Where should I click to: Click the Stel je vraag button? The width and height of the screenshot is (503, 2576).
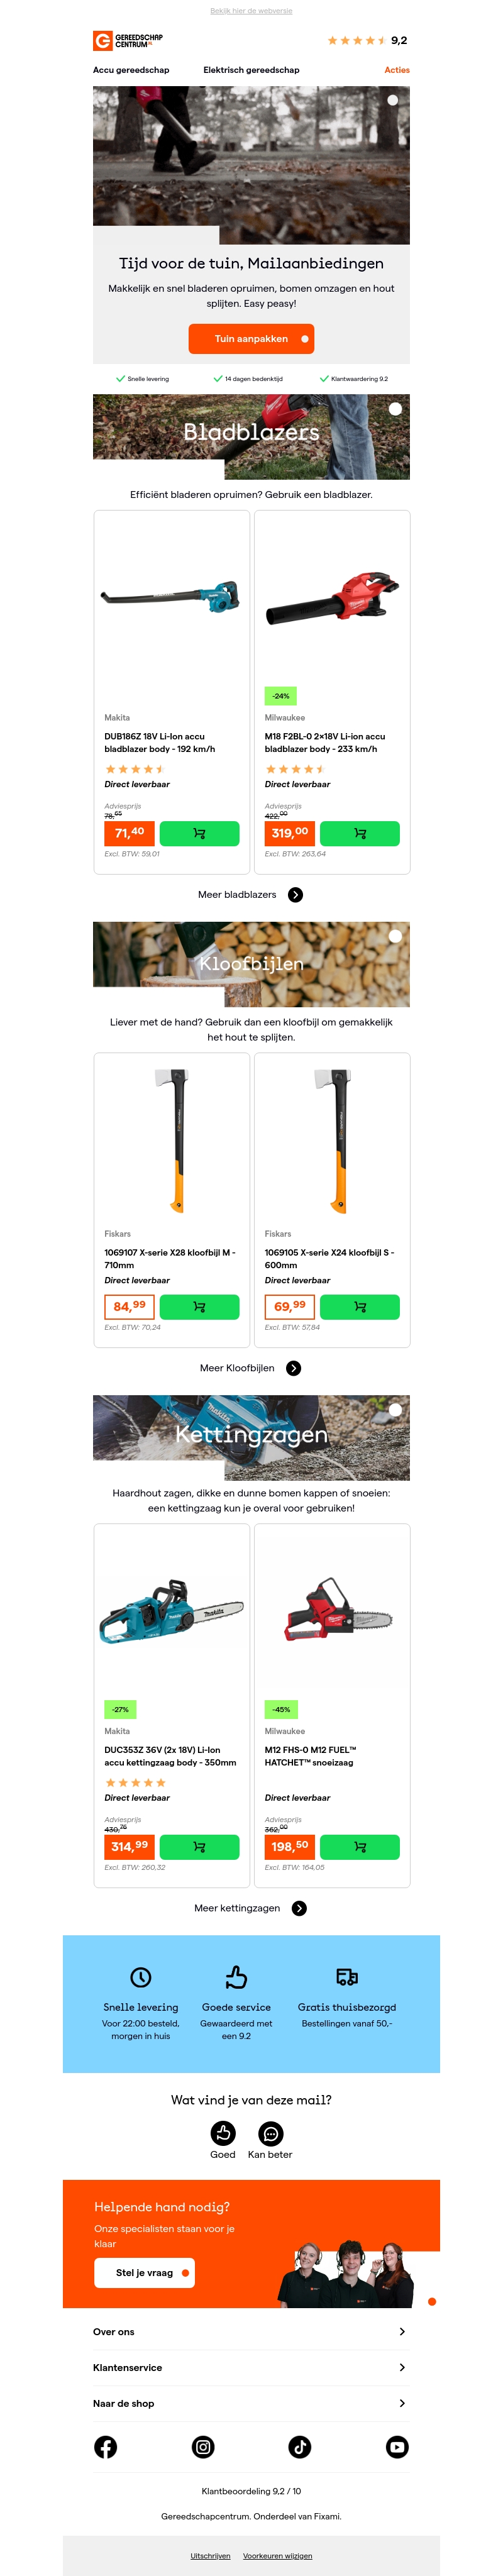click(144, 2272)
